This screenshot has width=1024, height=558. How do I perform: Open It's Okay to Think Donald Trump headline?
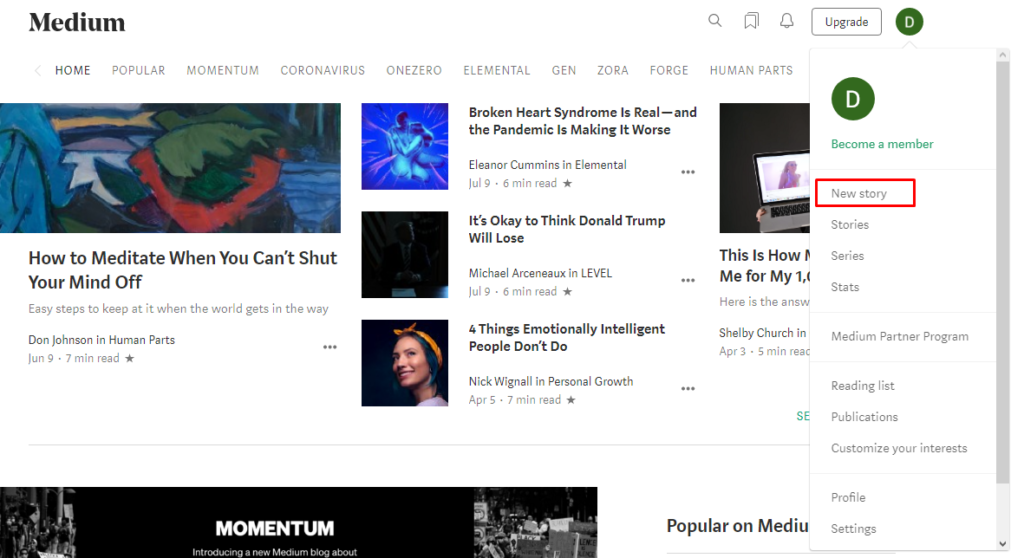pyautogui.click(x=567, y=229)
